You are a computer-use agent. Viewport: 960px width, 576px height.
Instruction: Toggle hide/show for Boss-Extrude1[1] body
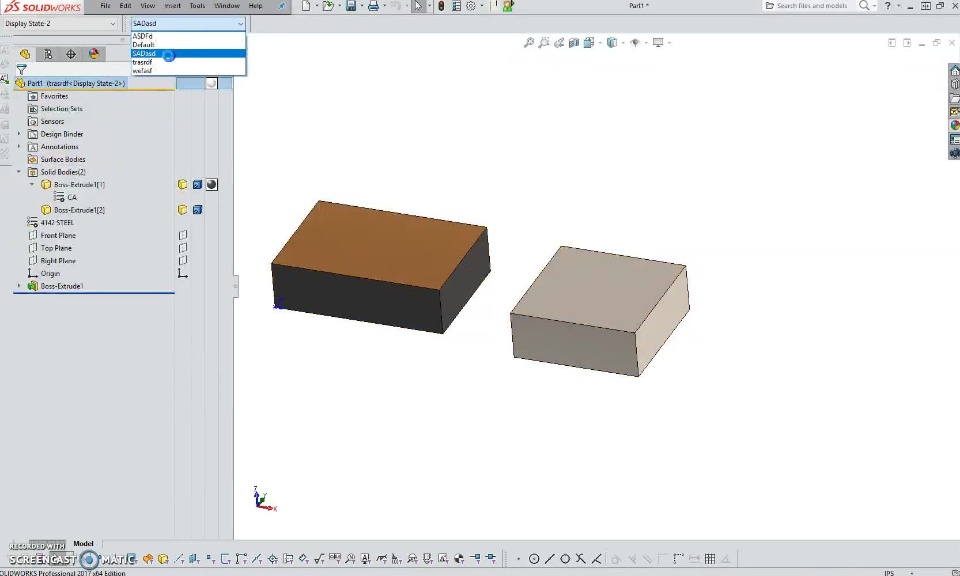click(182, 184)
